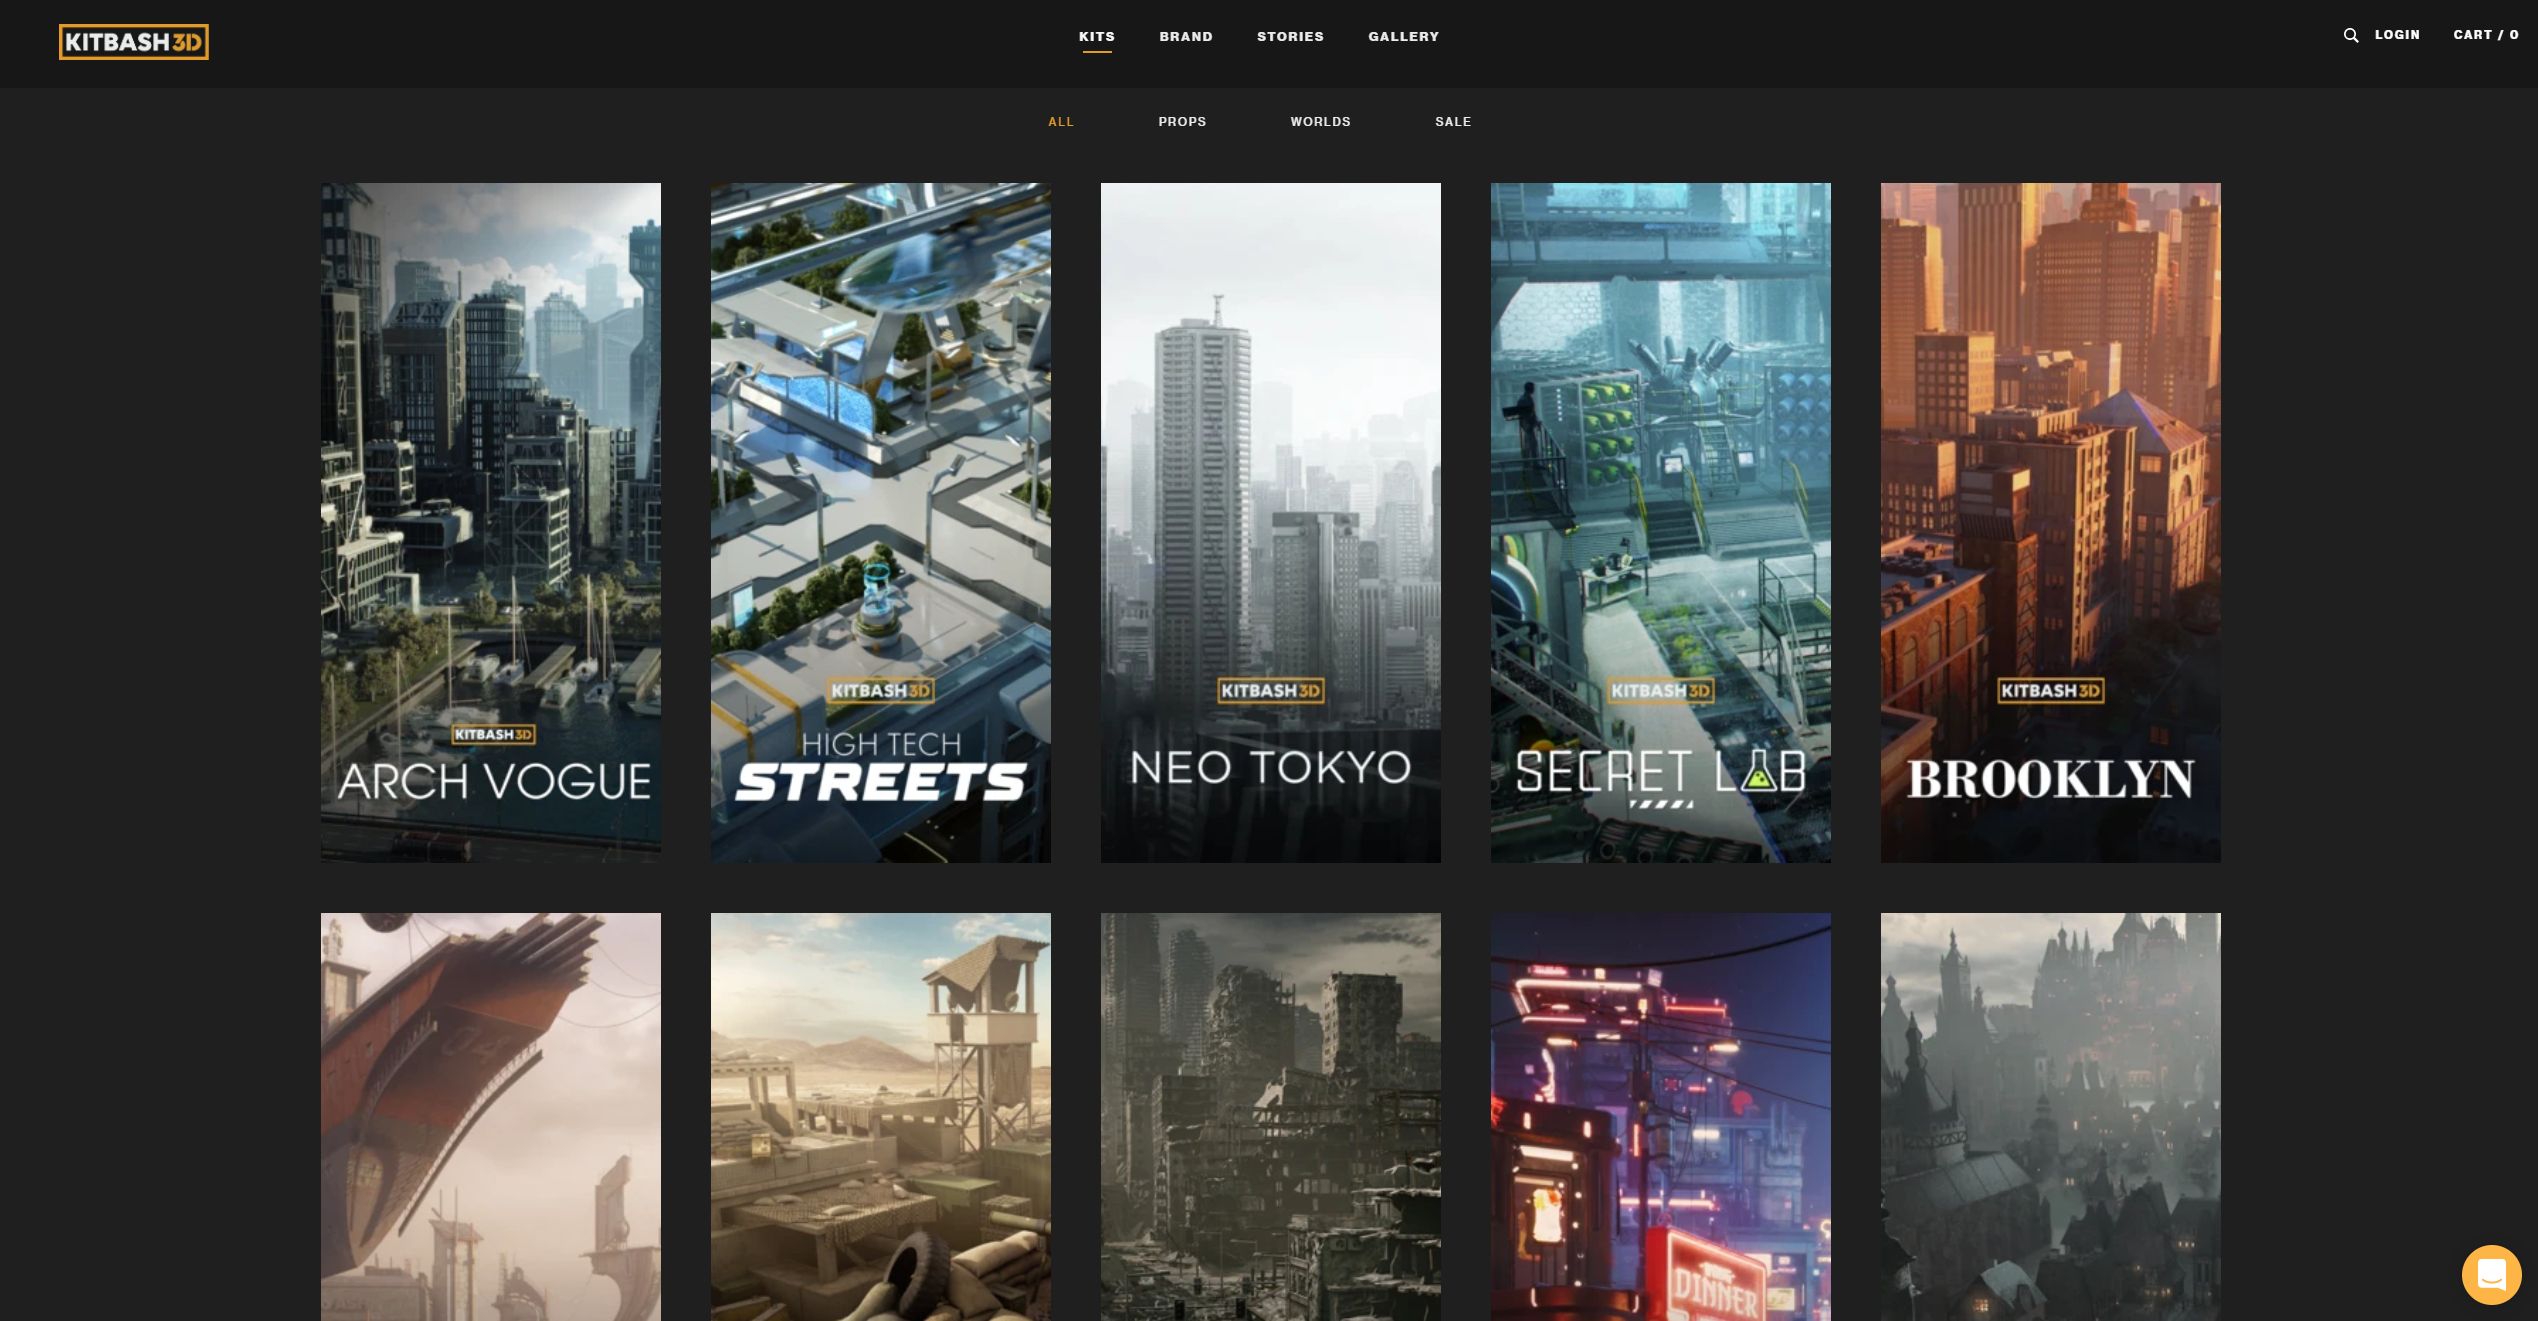Open the neon diner sign kit thumbnail
Image resolution: width=2538 pixels, height=1321 pixels.
[x=1661, y=1117]
